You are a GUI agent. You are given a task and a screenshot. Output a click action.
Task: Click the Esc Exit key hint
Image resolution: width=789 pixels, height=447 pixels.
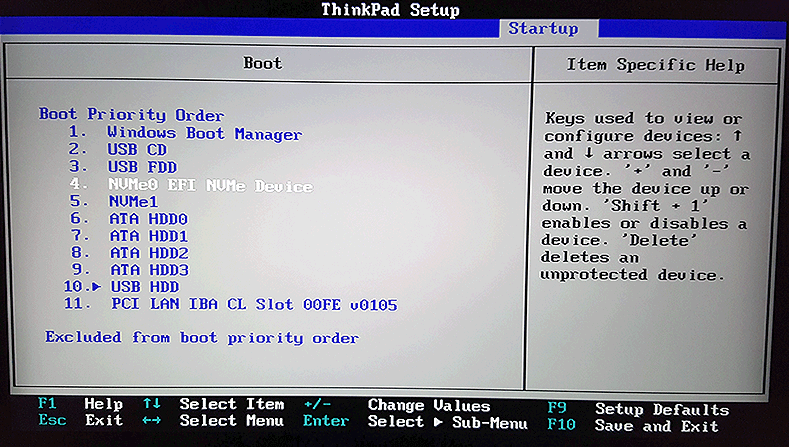(81, 420)
